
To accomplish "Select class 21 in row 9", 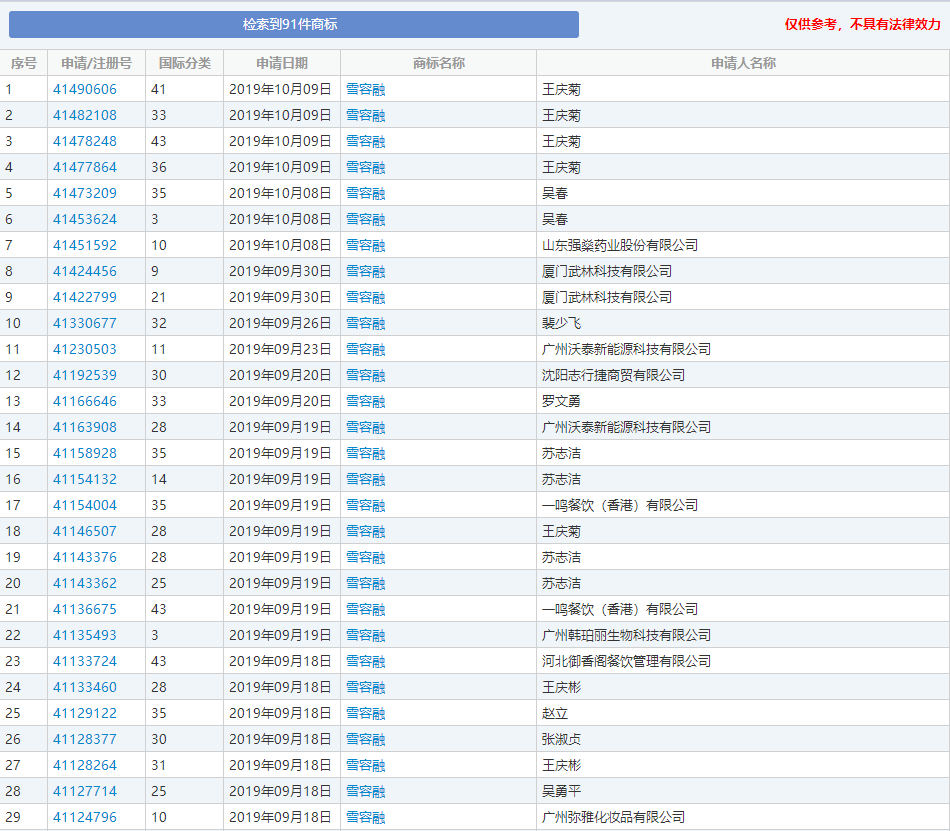I will click(159, 298).
